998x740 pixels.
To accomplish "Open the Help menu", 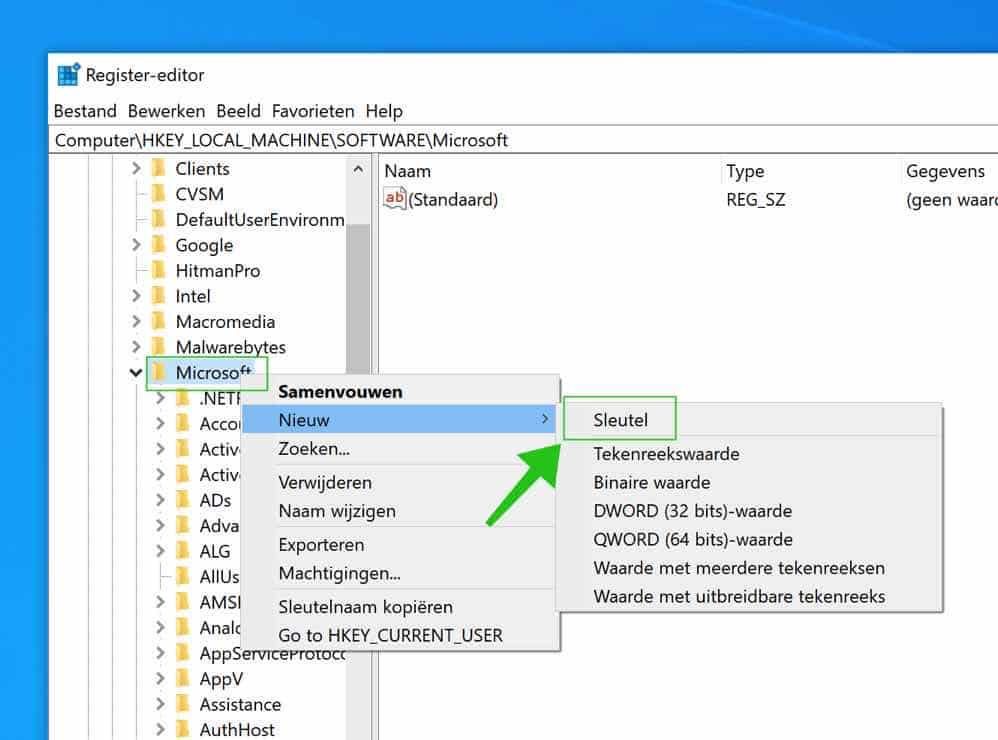I will coord(384,111).
